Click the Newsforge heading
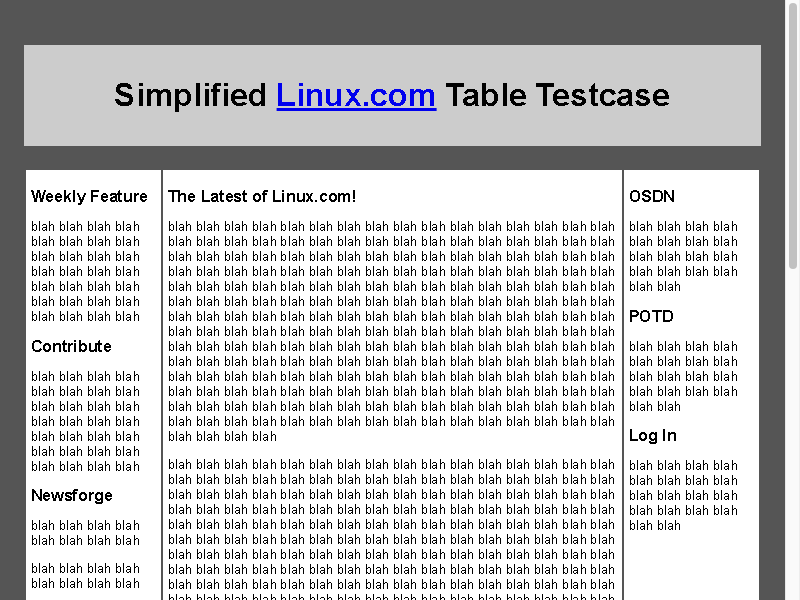This screenshot has width=800, height=600. (x=72, y=495)
